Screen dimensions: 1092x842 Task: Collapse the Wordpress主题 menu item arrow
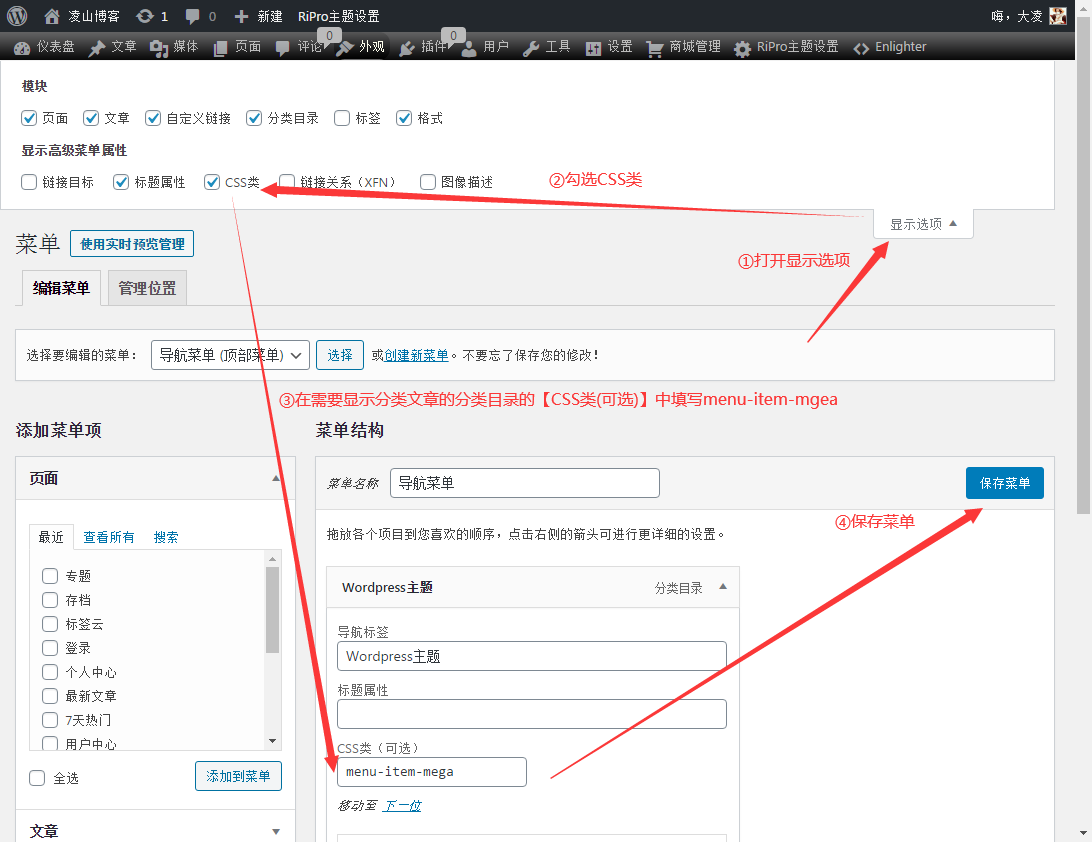723,587
